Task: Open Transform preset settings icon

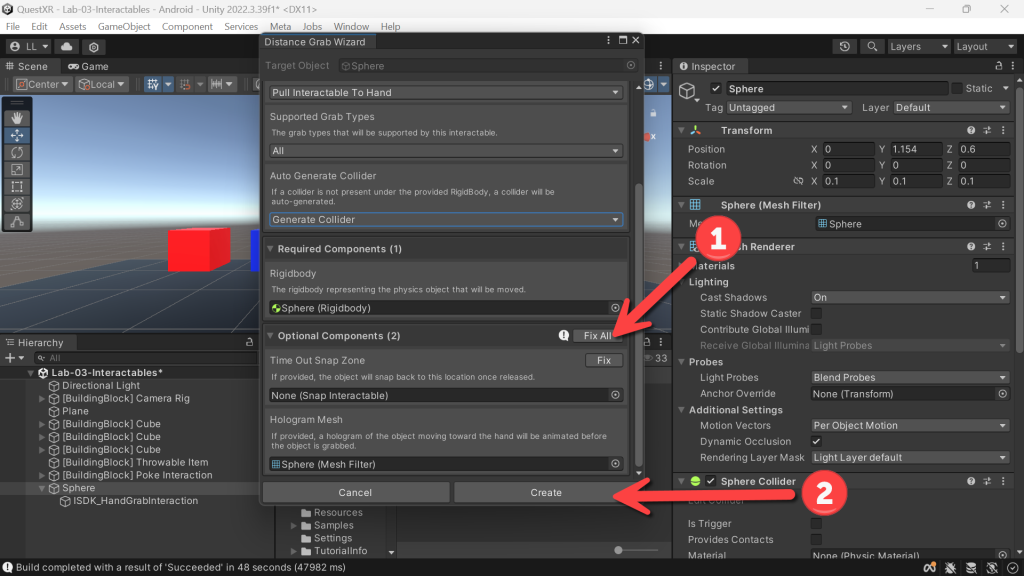Action: coord(987,131)
